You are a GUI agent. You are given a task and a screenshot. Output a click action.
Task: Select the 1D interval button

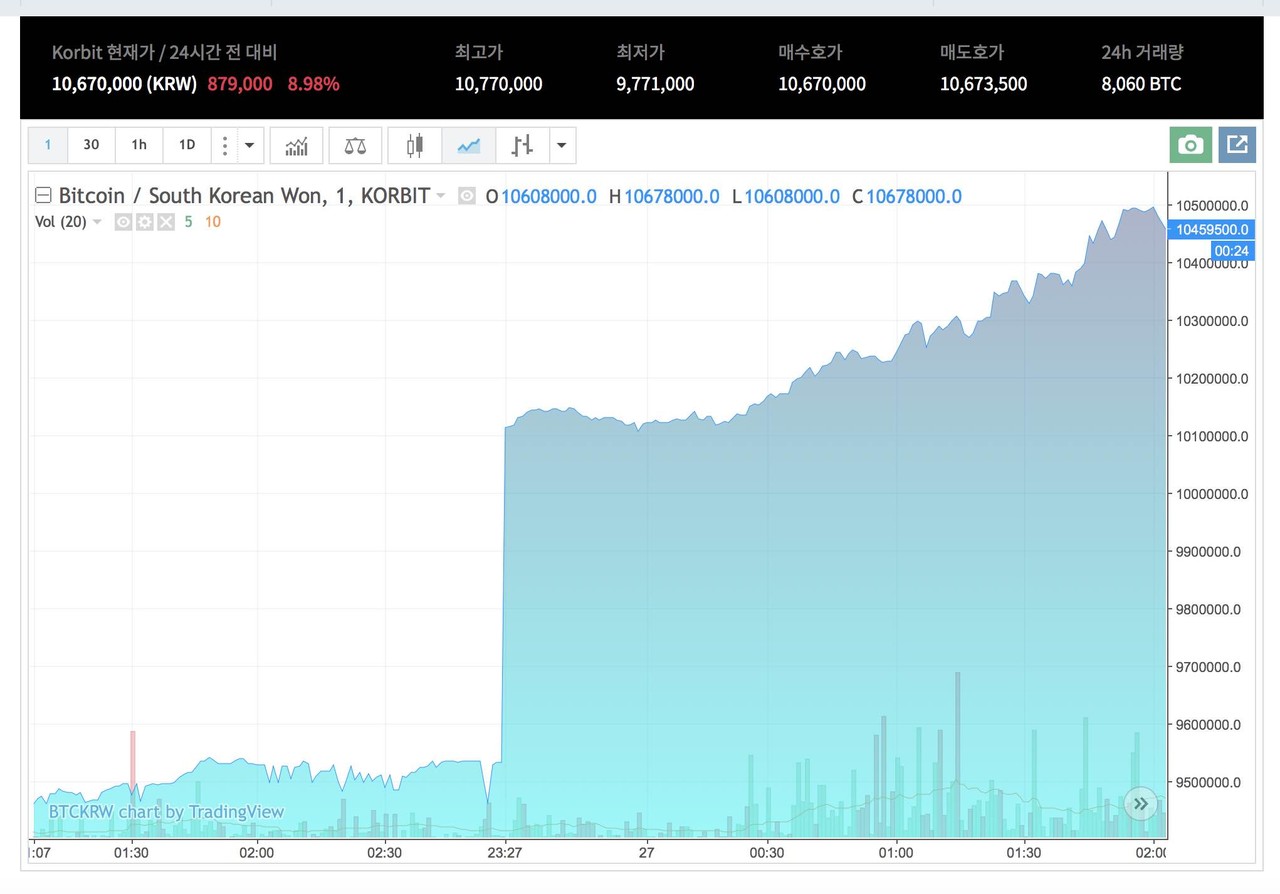coord(187,145)
